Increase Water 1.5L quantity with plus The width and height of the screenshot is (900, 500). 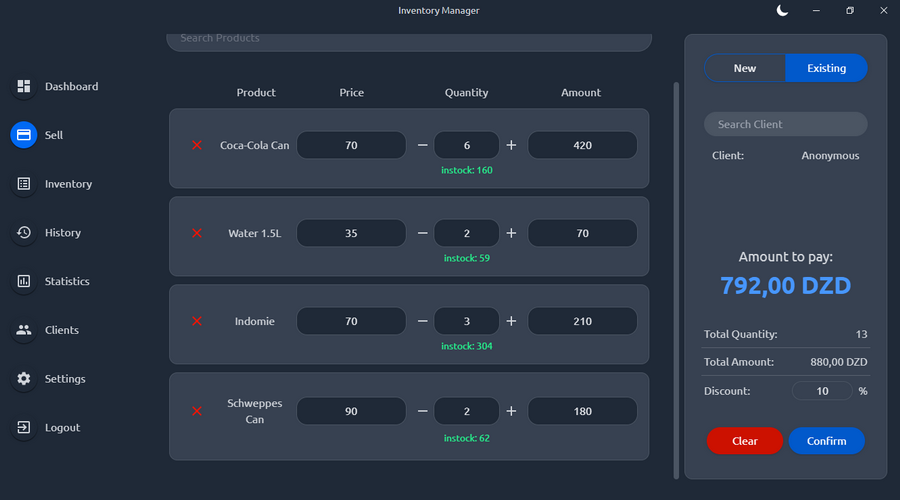coord(511,233)
